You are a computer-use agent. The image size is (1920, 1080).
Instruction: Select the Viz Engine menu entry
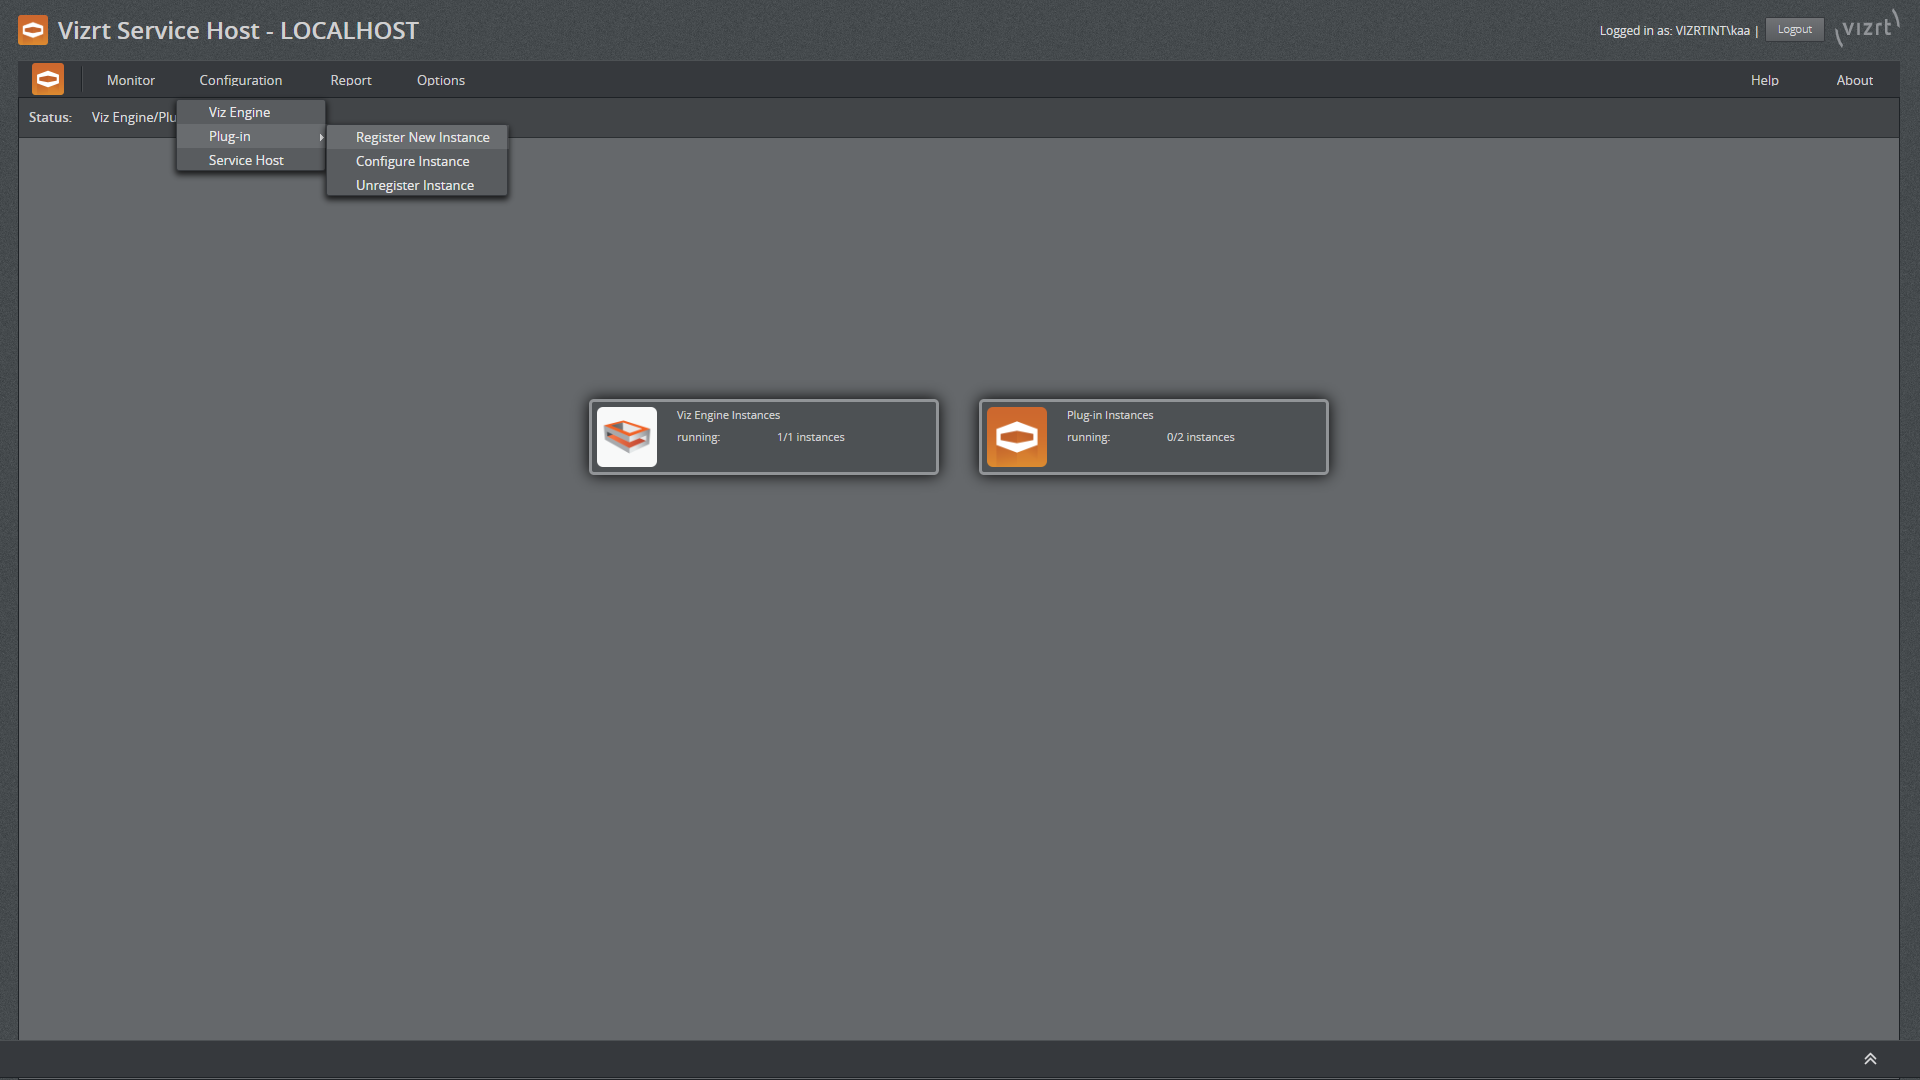point(239,112)
